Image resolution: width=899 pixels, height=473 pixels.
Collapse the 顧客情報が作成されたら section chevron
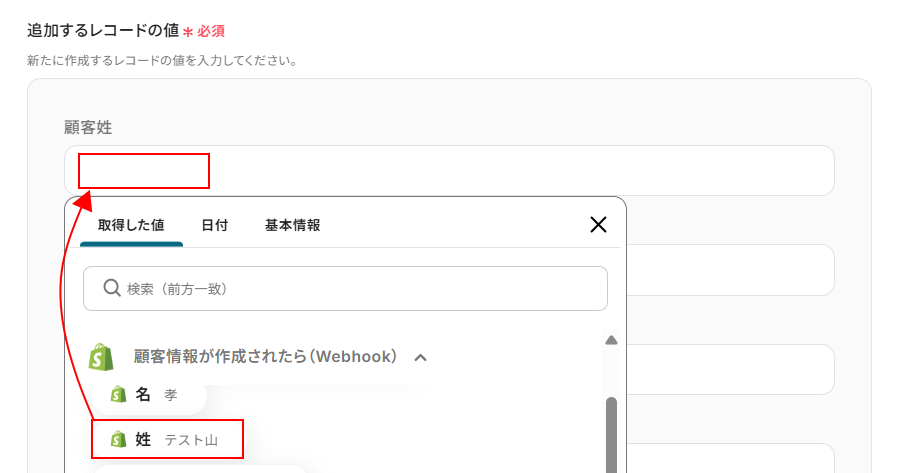coord(420,358)
